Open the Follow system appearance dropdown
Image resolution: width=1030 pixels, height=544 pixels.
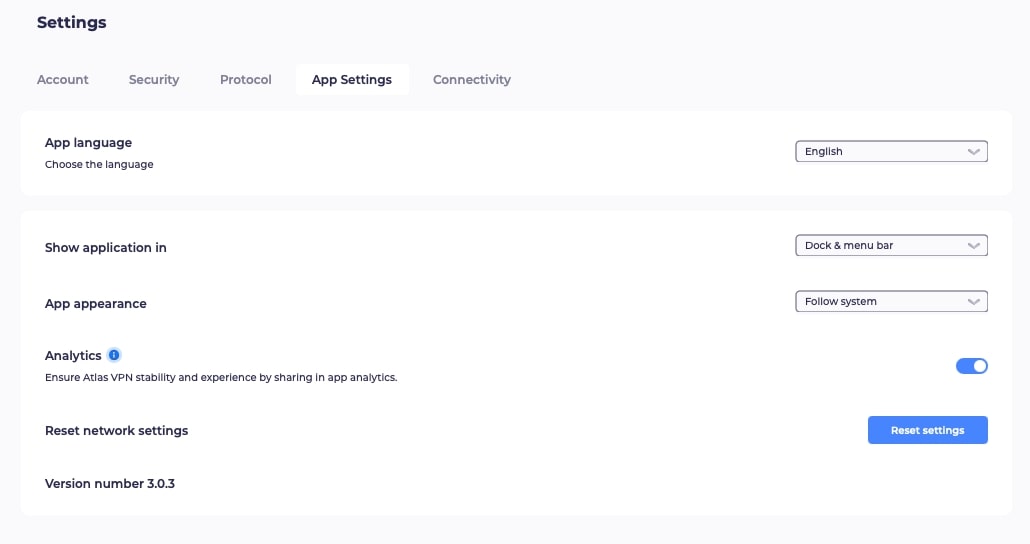(891, 302)
